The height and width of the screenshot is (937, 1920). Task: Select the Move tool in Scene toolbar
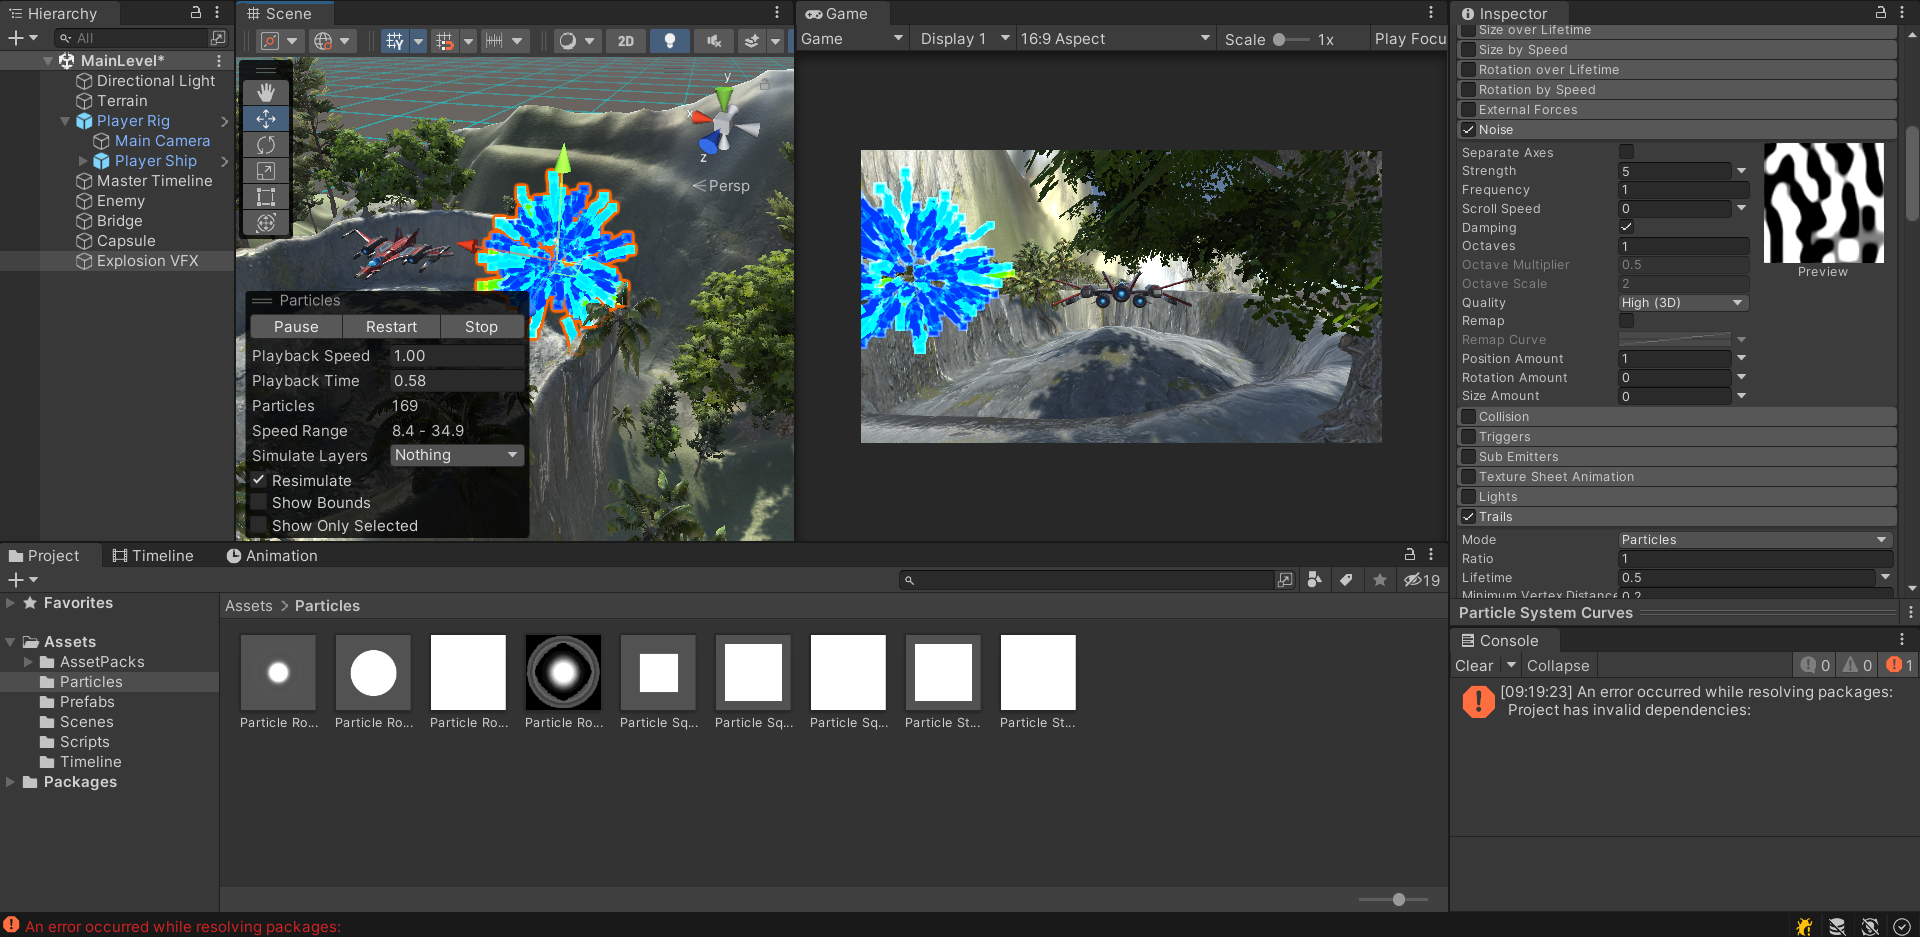coord(266,119)
